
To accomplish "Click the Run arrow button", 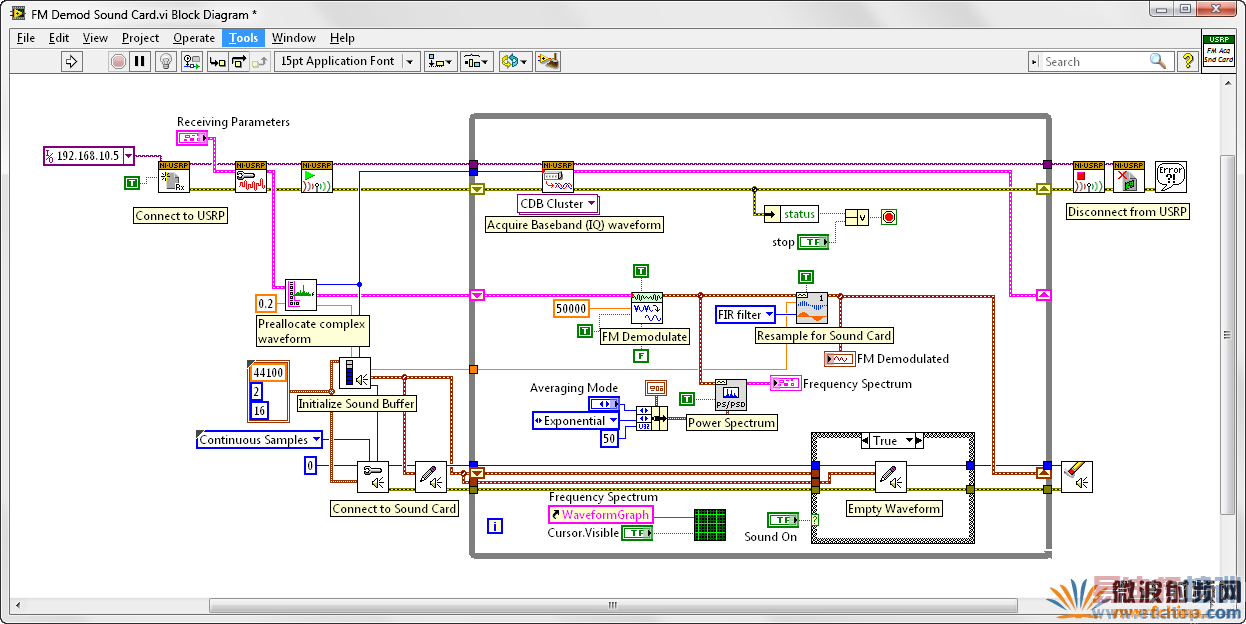I will [71, 62].
